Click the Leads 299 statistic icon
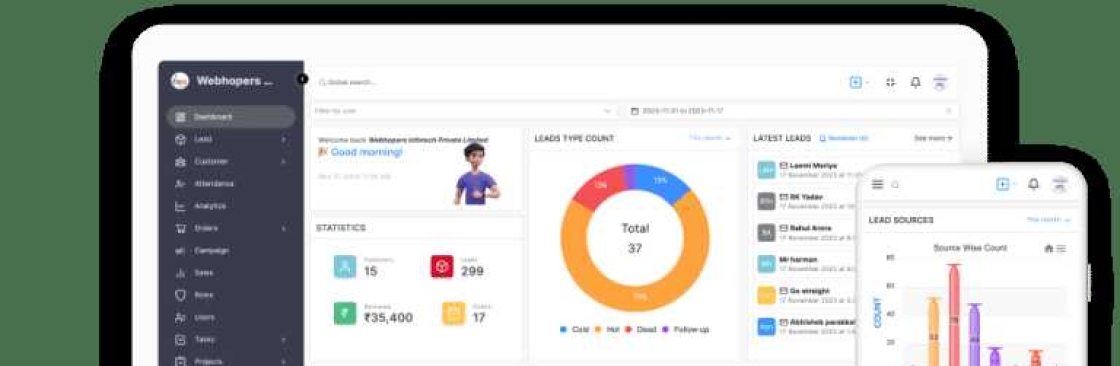1120x366 pixels. pos(442,267)
